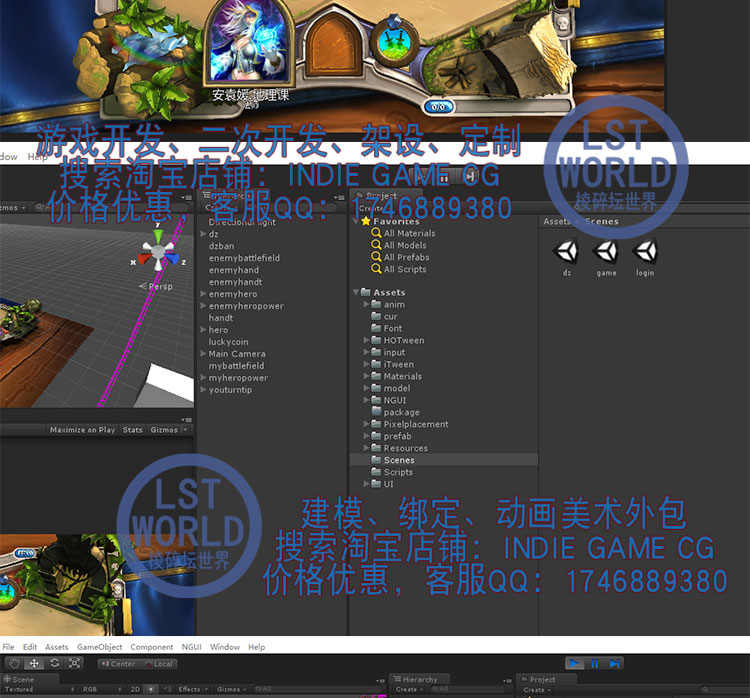This screenshot has width=750, height=698.
Task: Open Gizmos dropdown in Game view bar
Action: coord(168,430)
